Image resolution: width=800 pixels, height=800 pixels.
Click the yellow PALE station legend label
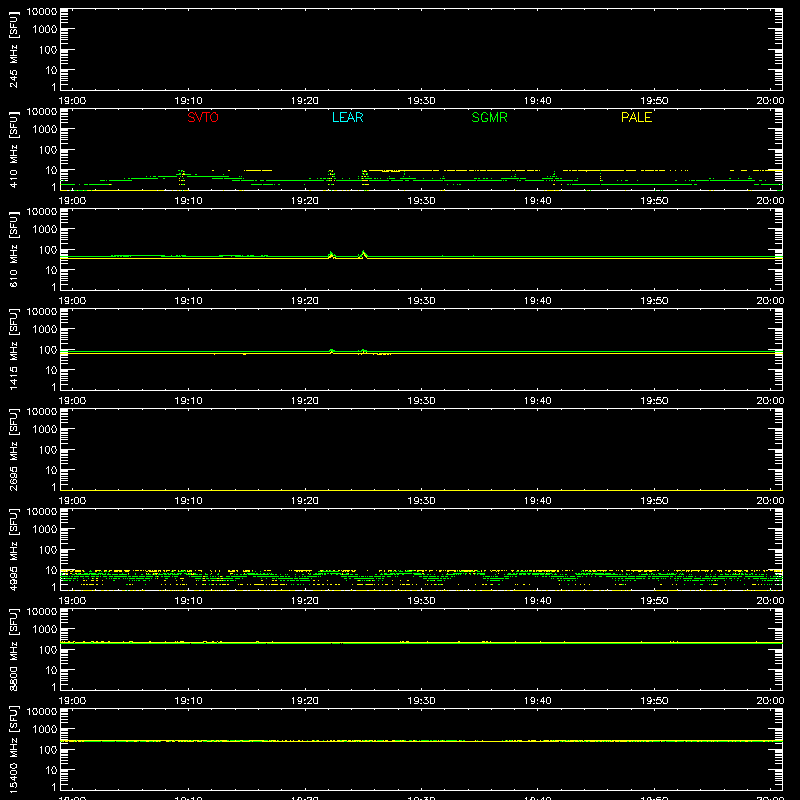636,117
